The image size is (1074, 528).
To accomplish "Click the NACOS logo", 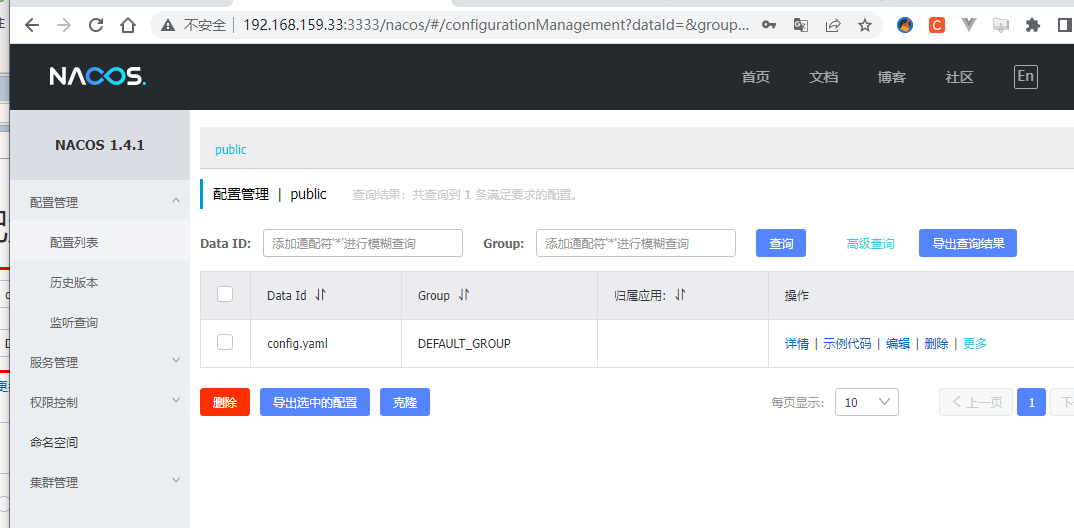I will point(97,76).
